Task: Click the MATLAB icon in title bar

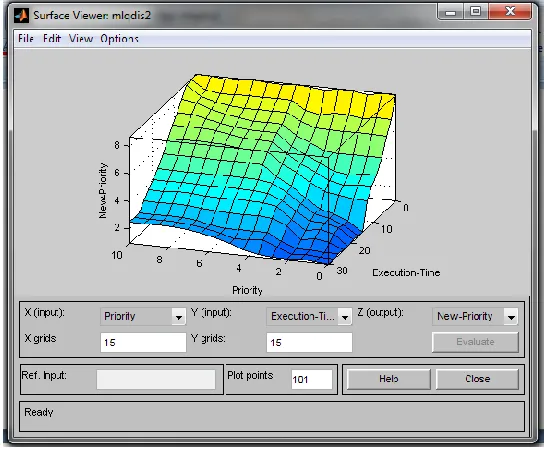Action: point(22,15)
